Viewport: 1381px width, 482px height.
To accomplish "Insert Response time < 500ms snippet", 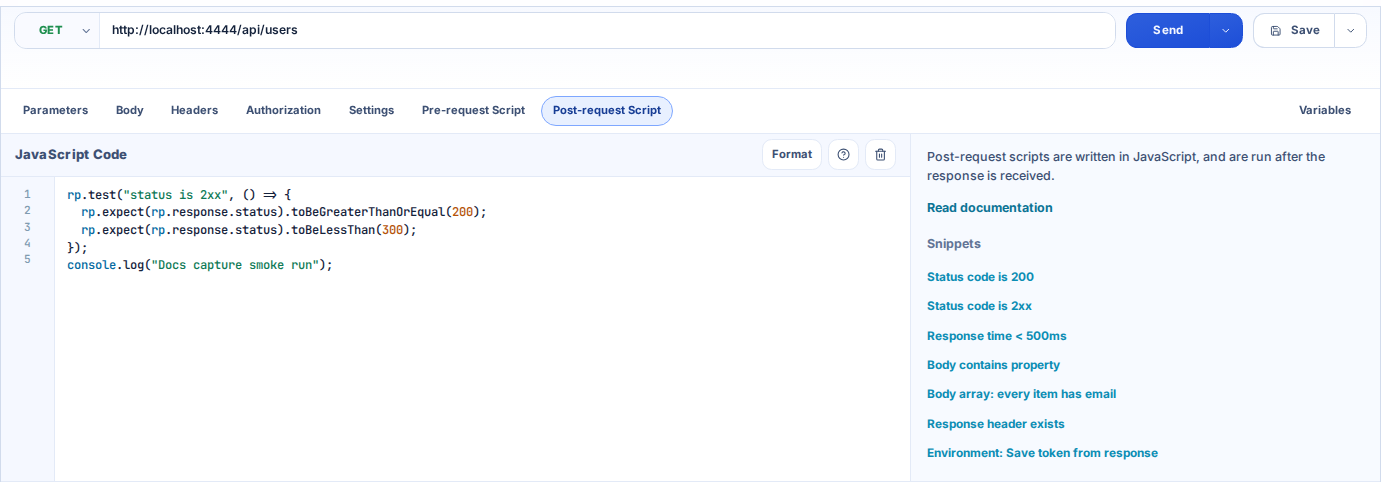I will (996, 336).
